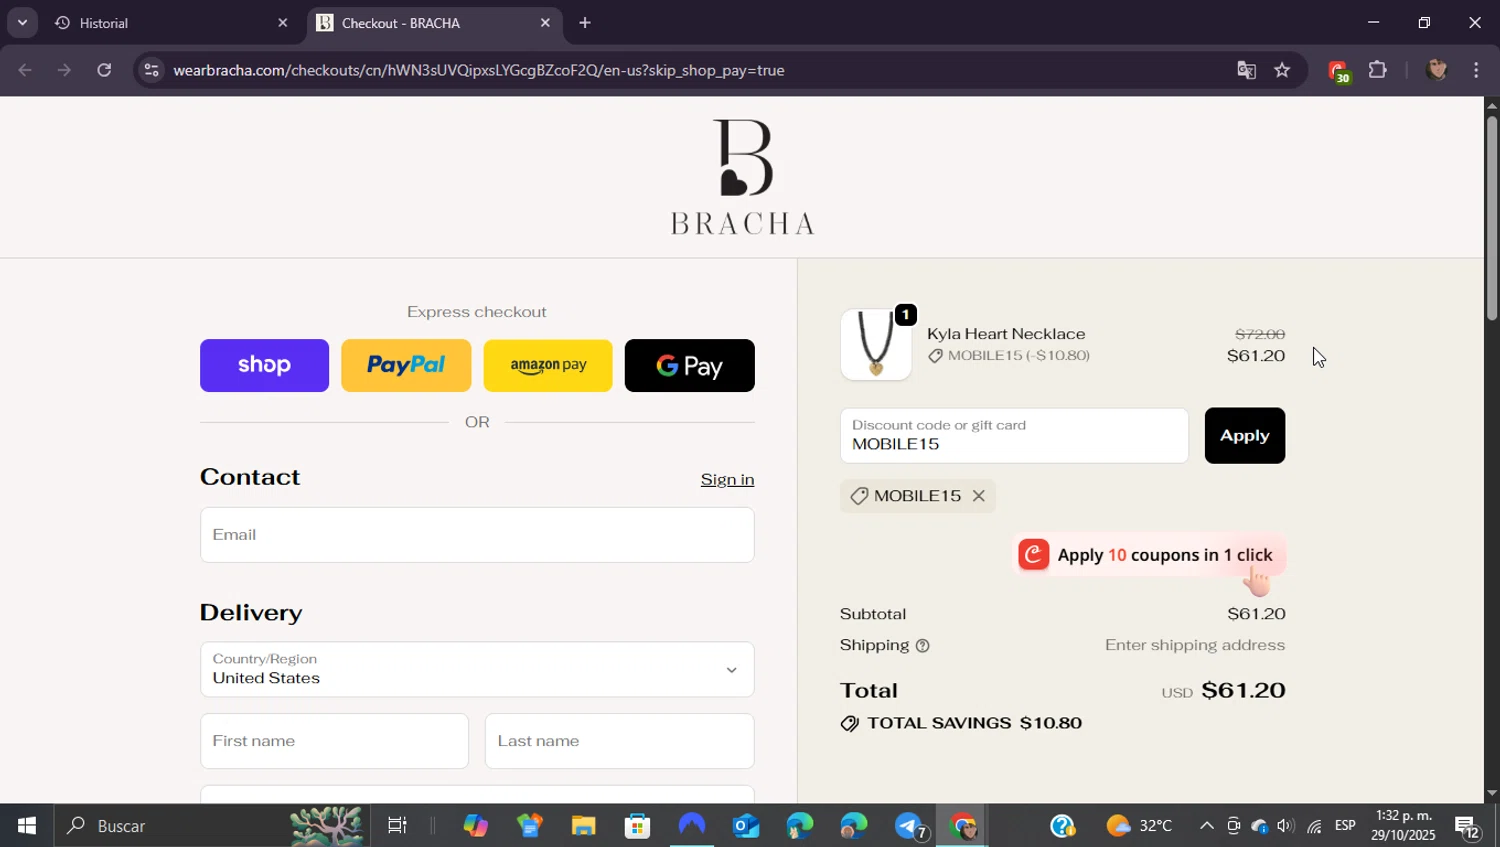The width and height of the screenshot is (1500, 847).
Task: Apply the discount code
Action: click(x=1244, y=435)
